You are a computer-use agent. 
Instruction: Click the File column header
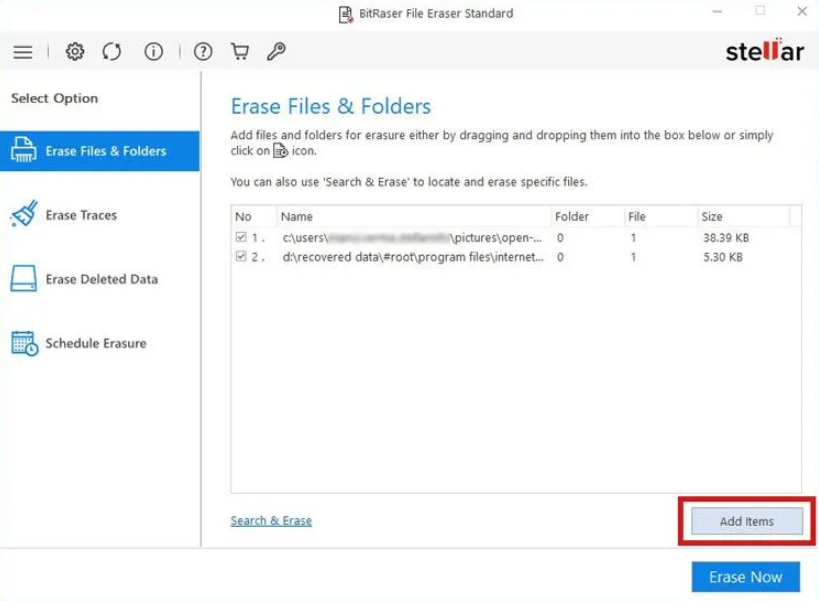pos(660,216)
